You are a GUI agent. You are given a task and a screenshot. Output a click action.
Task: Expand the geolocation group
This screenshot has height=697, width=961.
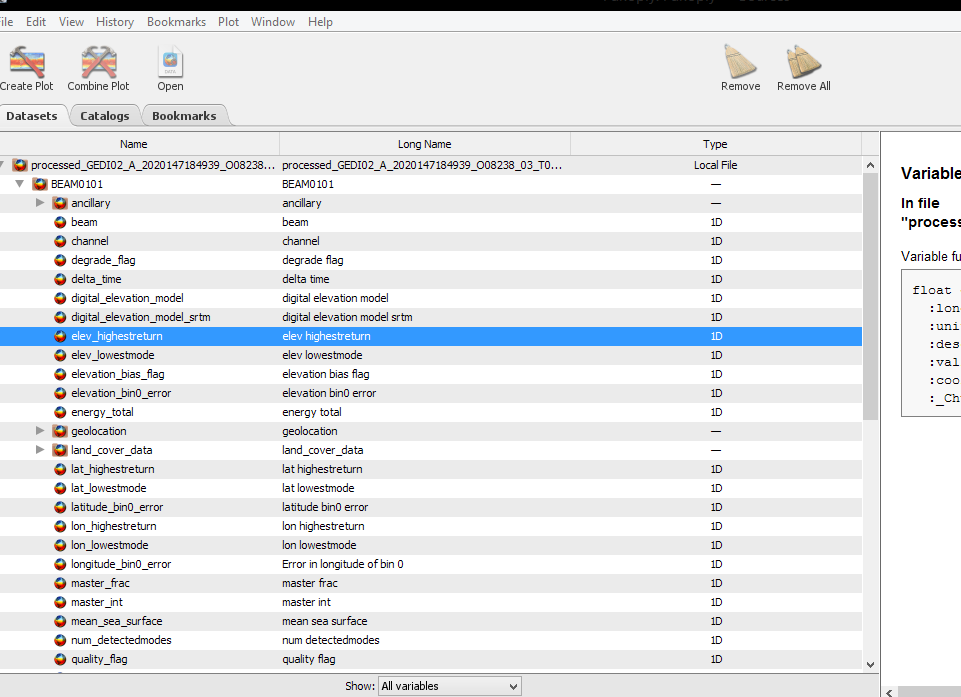(41, 431)
